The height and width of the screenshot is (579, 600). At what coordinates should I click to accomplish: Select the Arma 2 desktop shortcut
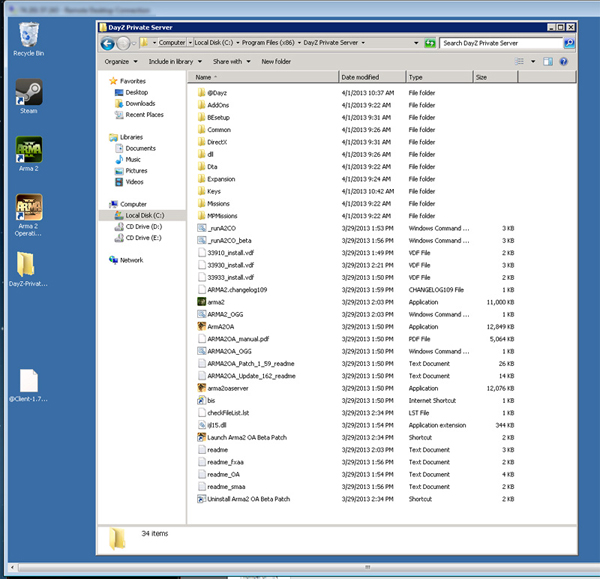click(28, 150)
